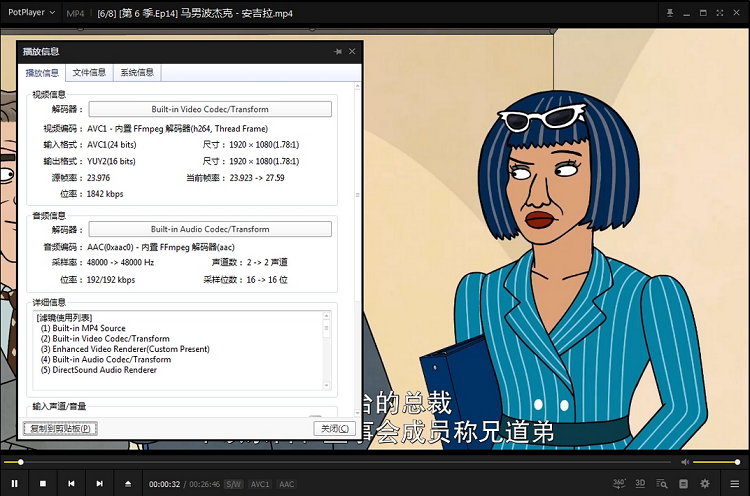The height and width of the screenshot is (496, 750).
Task: Enable 3D video mode
Action: 640,483
